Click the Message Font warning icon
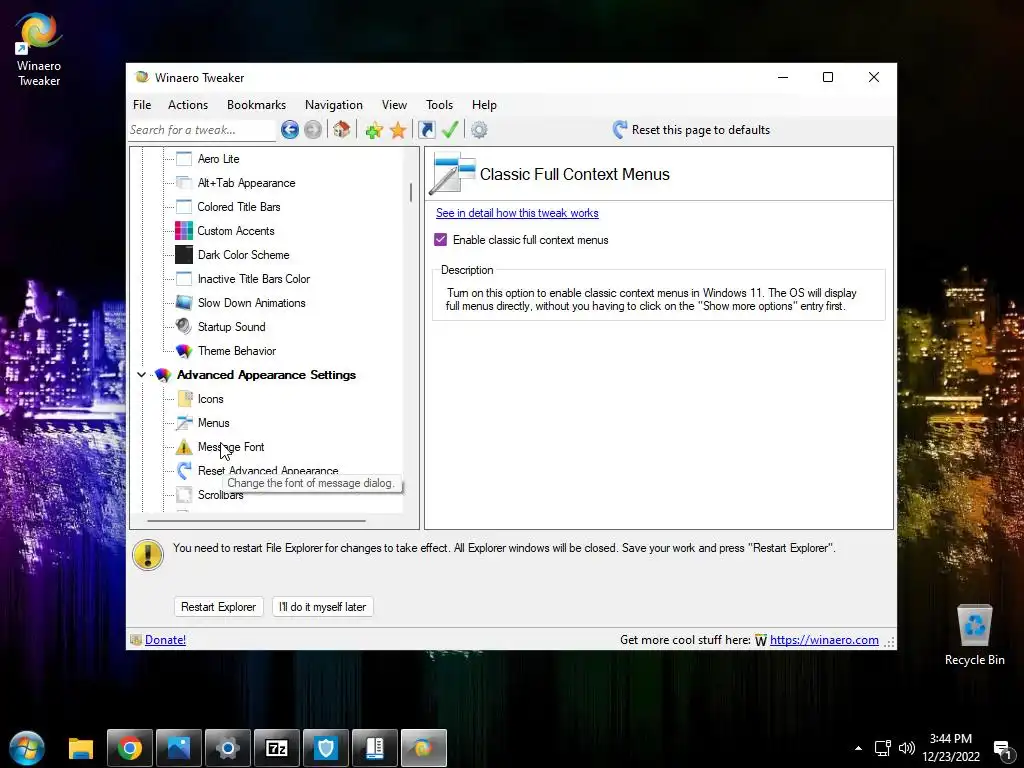Screen dimensions: 1024x768 tap(184, 447)
